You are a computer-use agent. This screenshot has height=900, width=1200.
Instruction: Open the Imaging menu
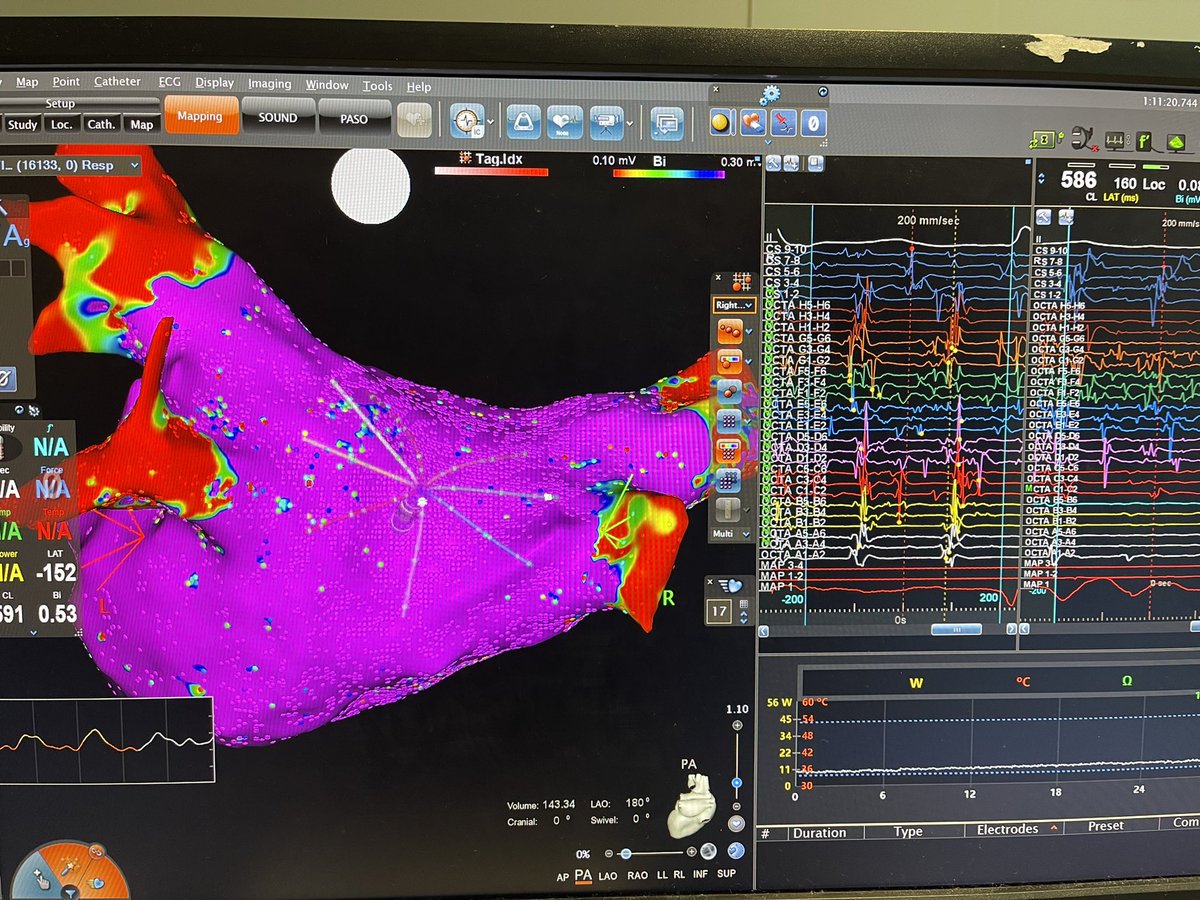pyautogui.click(x=269, y=84)
